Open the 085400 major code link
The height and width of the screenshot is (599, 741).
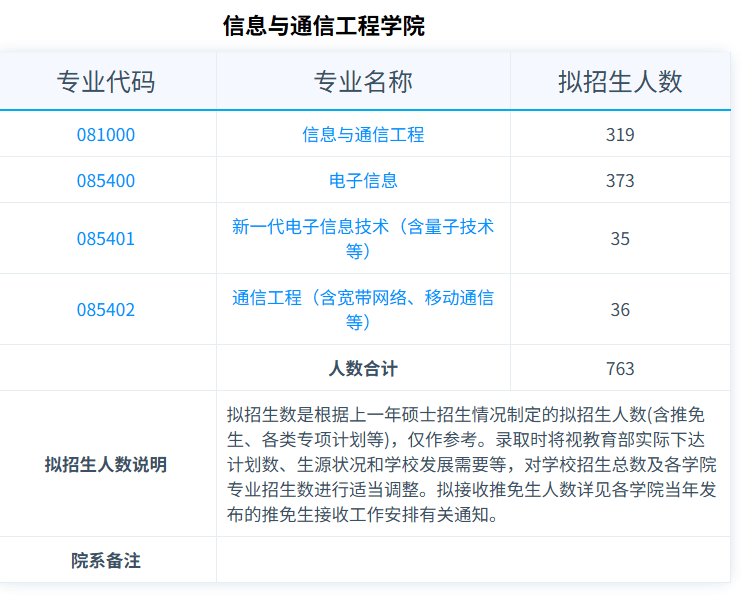(106, 181)
